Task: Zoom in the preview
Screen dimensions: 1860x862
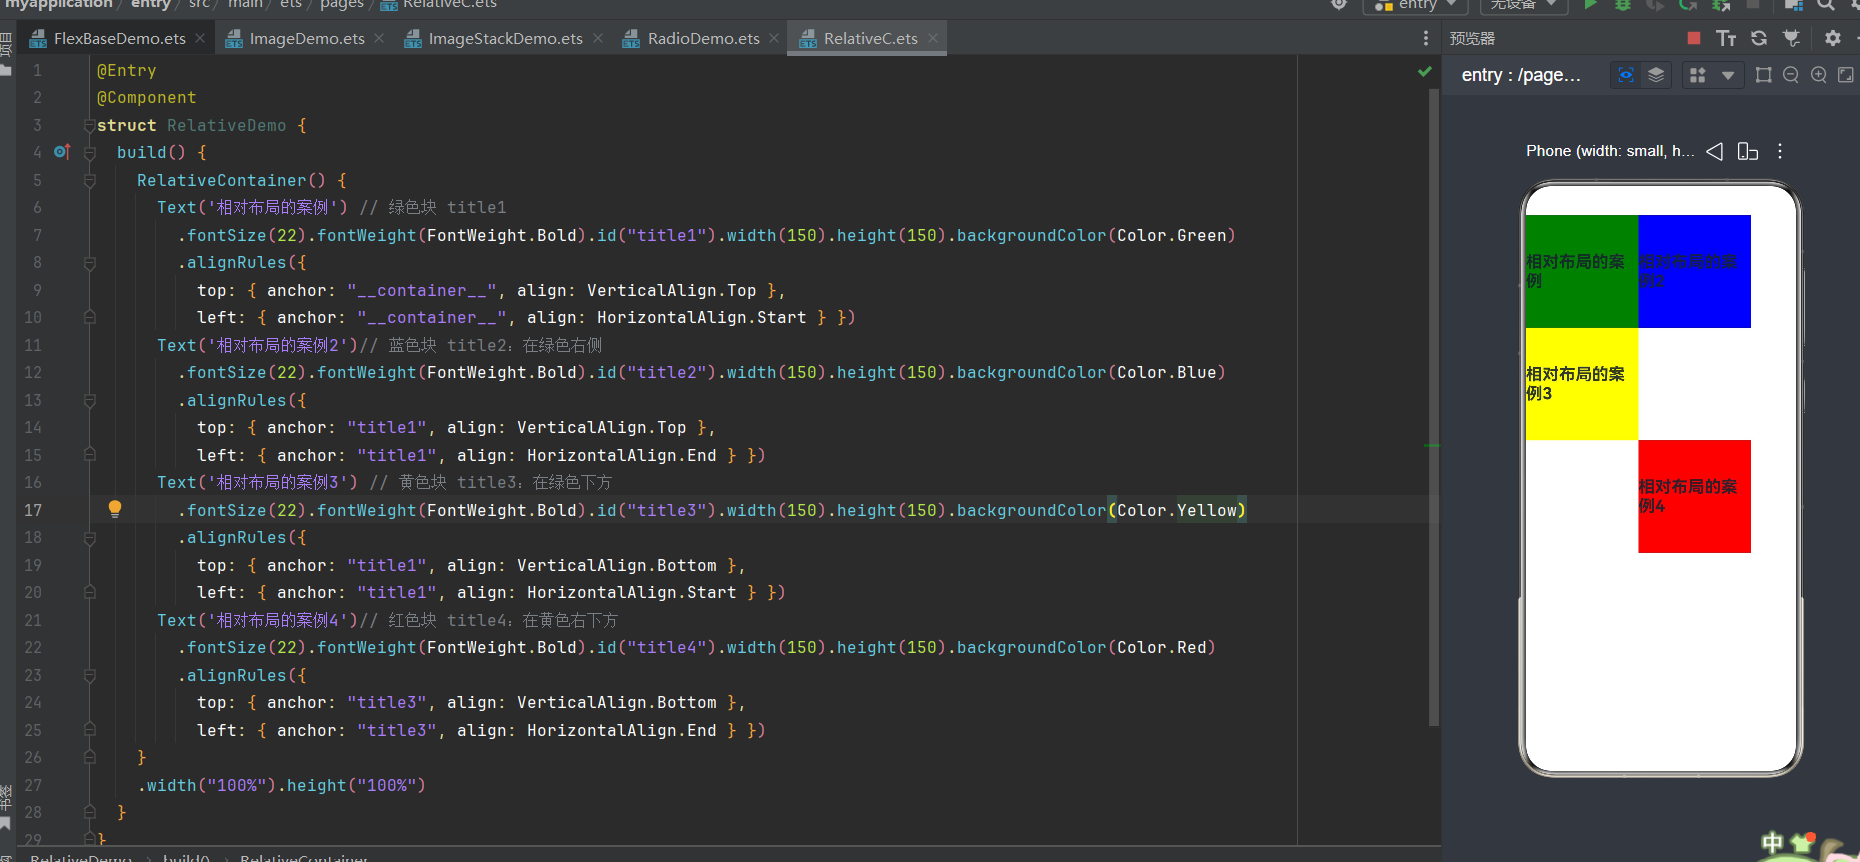Action: click(1819, 75)
